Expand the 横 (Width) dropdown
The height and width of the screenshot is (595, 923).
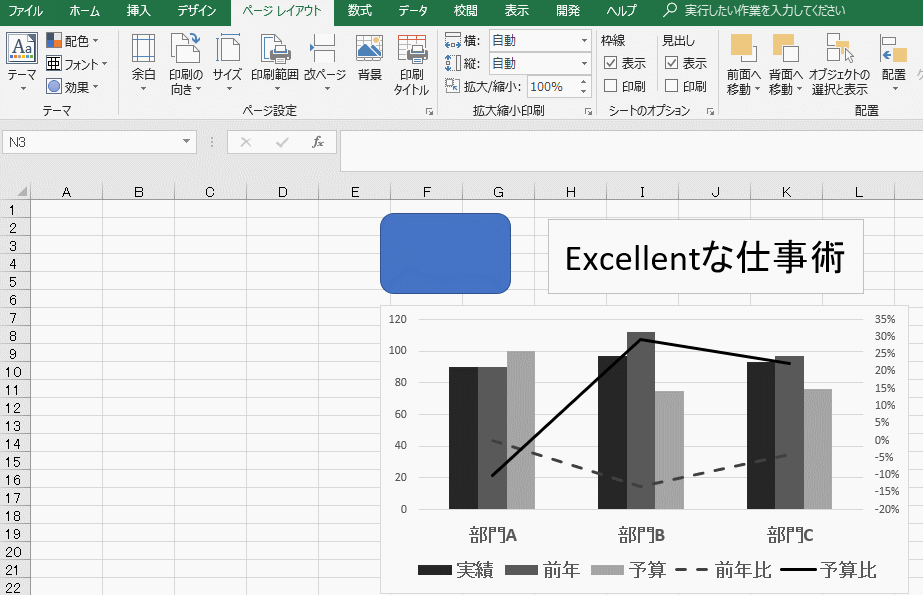click(x=584, y=41)
